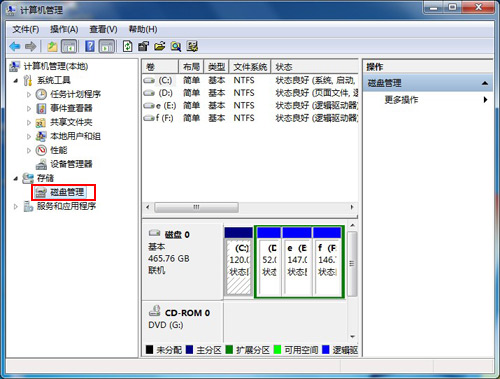Collapse the 系统工具 tree node
Viewport: 500px width, 379px height.
(16, 80)
